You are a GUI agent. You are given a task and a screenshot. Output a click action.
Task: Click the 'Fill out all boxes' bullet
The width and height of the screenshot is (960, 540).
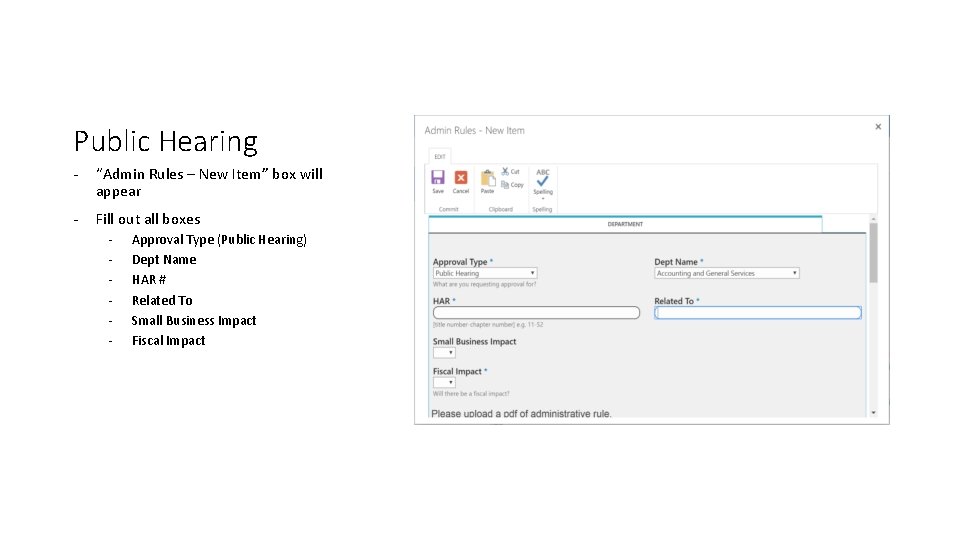coord(148,219)
